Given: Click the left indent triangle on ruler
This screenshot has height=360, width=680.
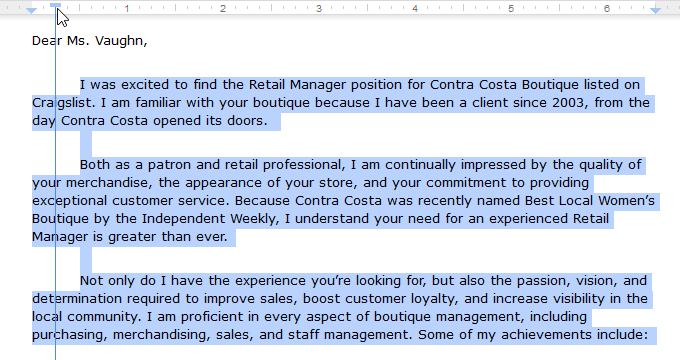Looking at the screenshot, I should 31,10.
